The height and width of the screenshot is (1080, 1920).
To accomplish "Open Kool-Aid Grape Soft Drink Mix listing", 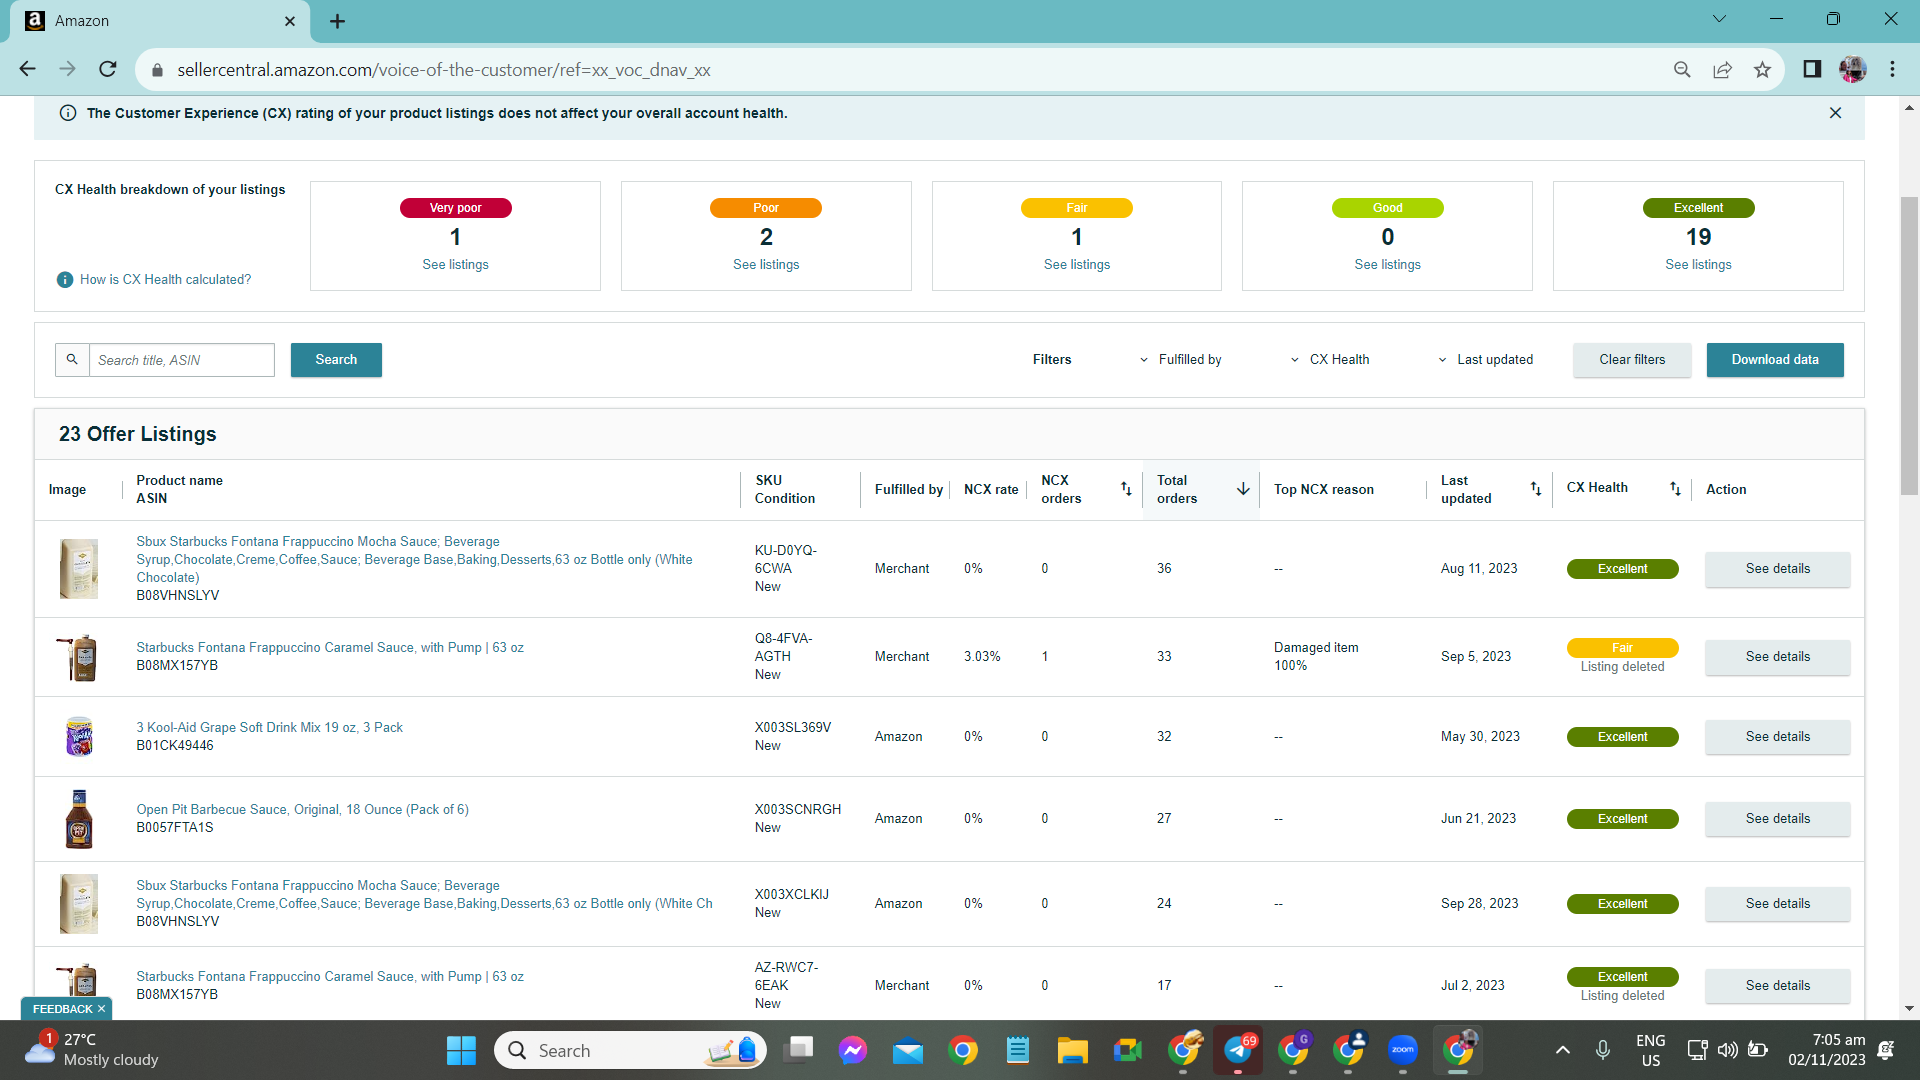I will click(x=269, y=727).
